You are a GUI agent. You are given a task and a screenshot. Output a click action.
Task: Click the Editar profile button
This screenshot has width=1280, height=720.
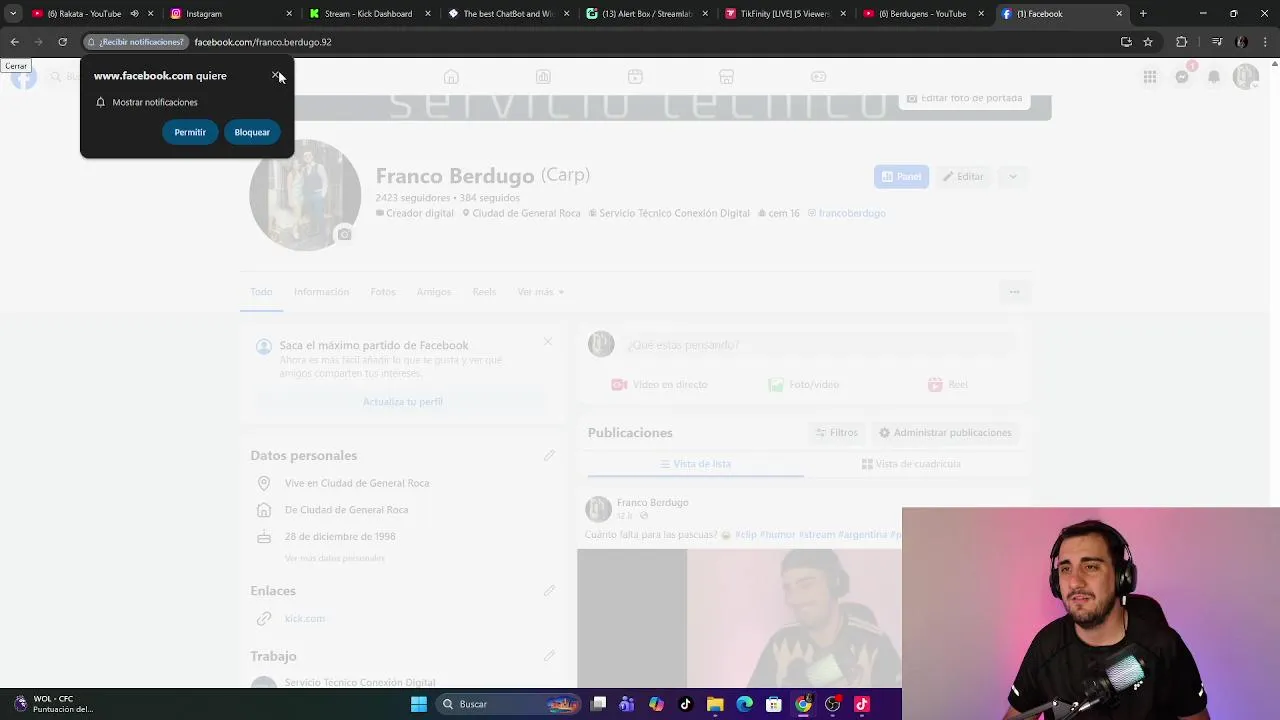[963, 176]
